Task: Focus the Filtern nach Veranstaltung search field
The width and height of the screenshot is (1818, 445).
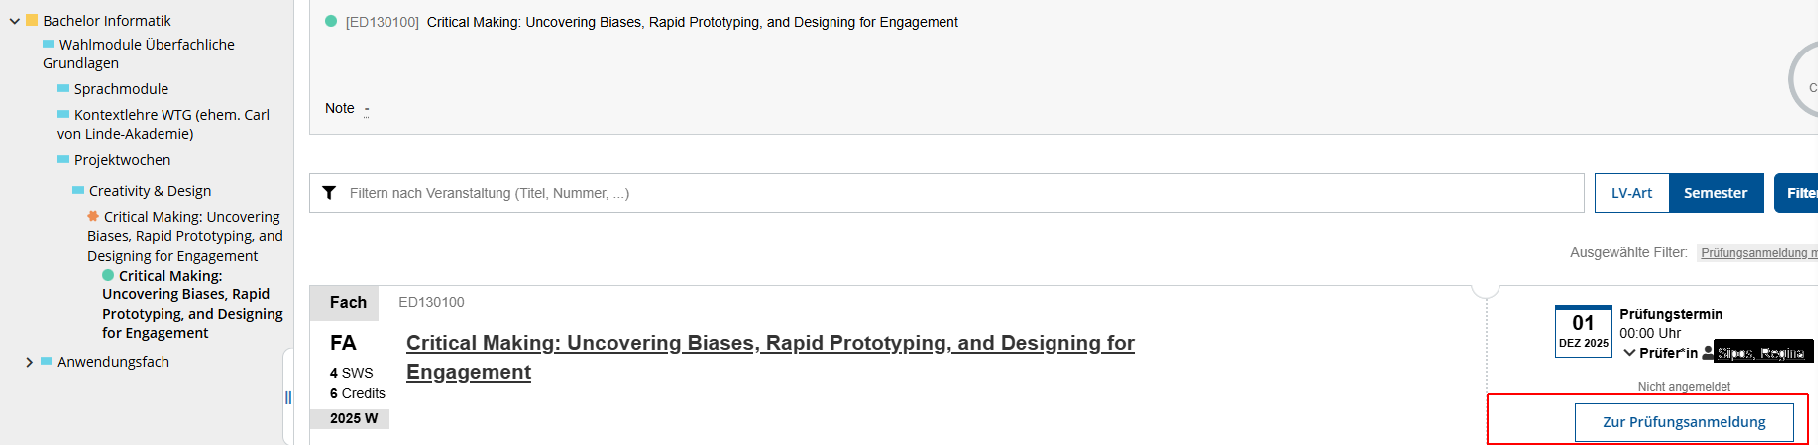Action: [x=960, y=193]
